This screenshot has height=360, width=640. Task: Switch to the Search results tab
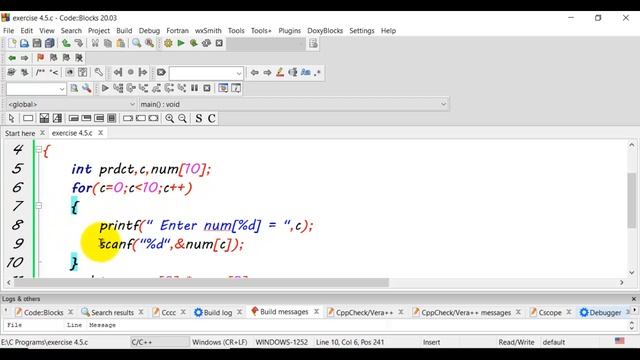tap(112, 312)
